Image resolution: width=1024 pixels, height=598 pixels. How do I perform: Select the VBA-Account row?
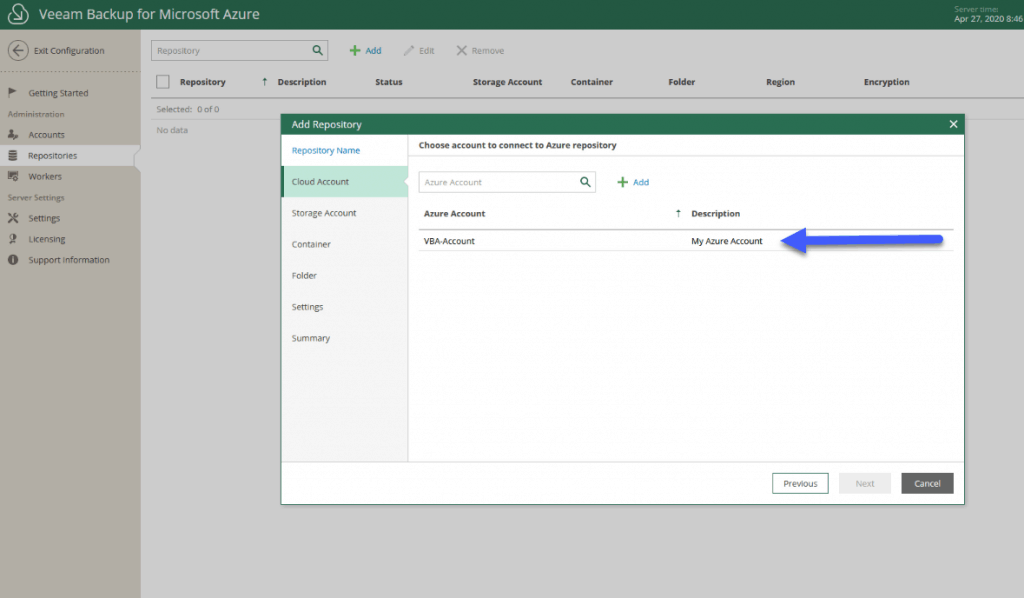[x=686, y=241]
